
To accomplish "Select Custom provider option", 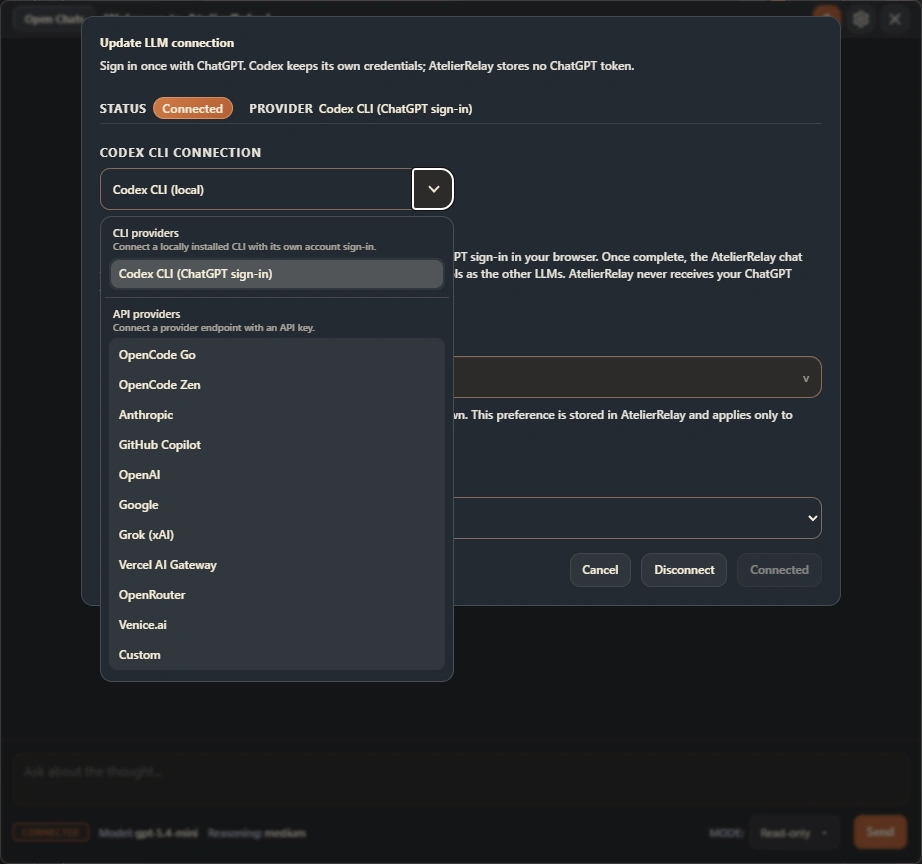I will [276, 655].
